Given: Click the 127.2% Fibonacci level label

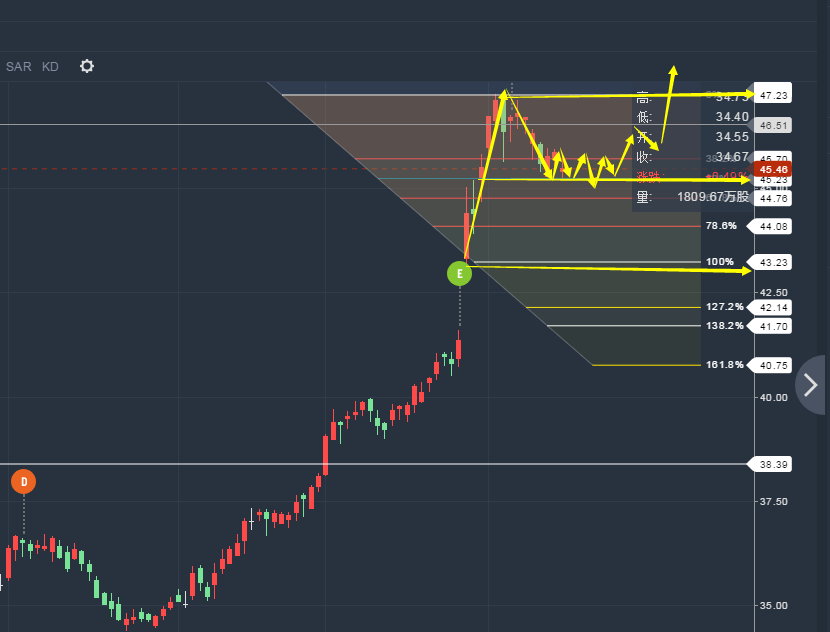Looking at the screenshot, I should tap(725, 307).
